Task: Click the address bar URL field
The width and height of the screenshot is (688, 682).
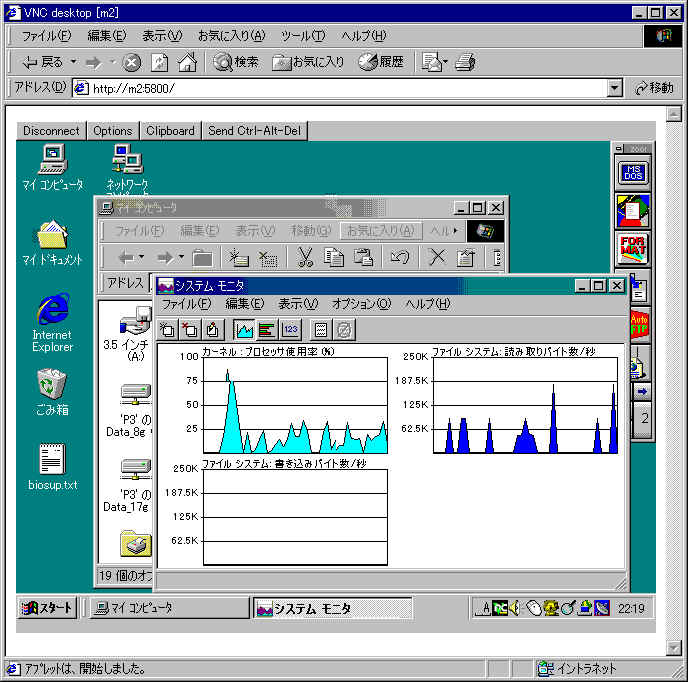Action: click(x=341, y=89)
